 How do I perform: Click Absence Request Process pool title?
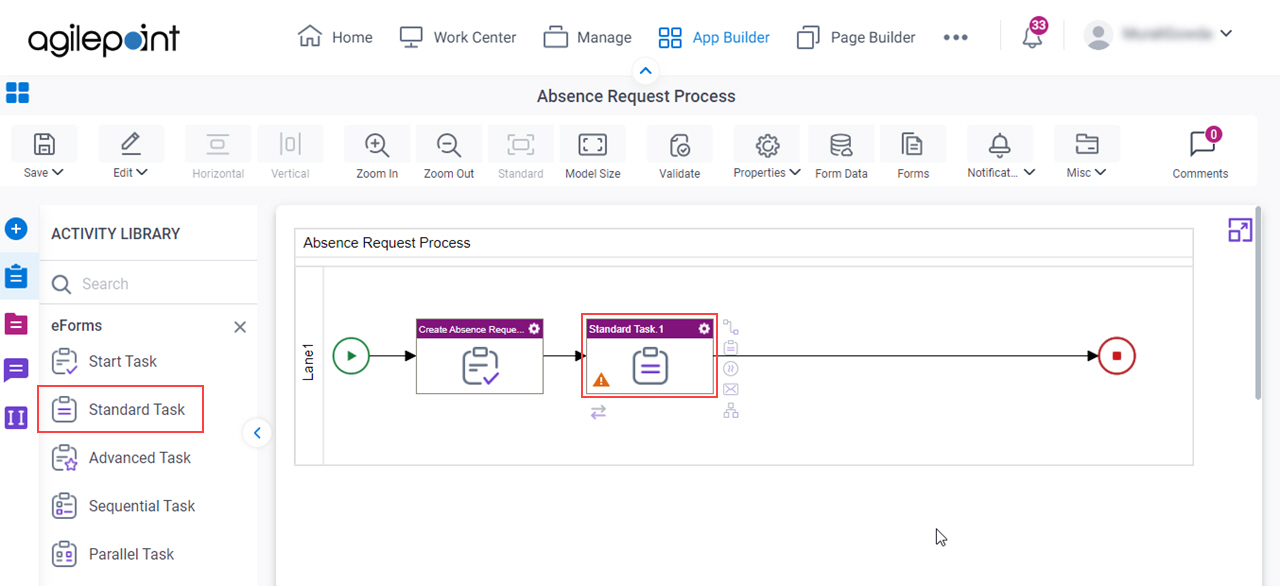tap(387, 242)
